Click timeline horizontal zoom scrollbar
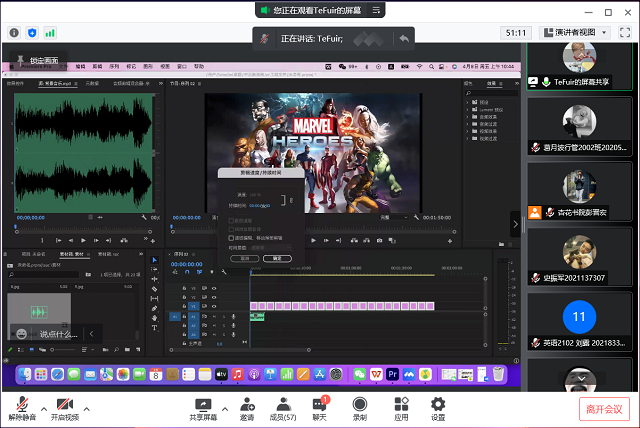 click(x=240, y=350)
